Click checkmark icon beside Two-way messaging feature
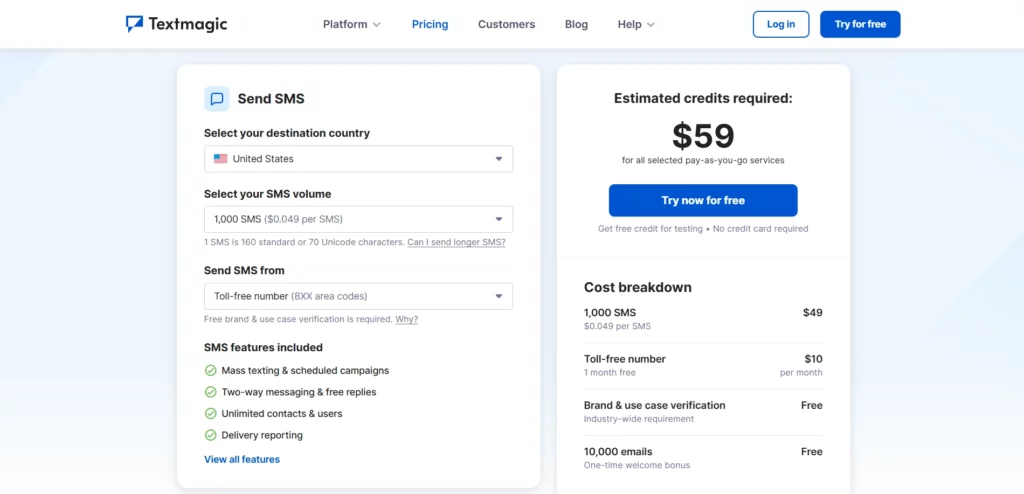1024x494 pixels. (210, 392)
